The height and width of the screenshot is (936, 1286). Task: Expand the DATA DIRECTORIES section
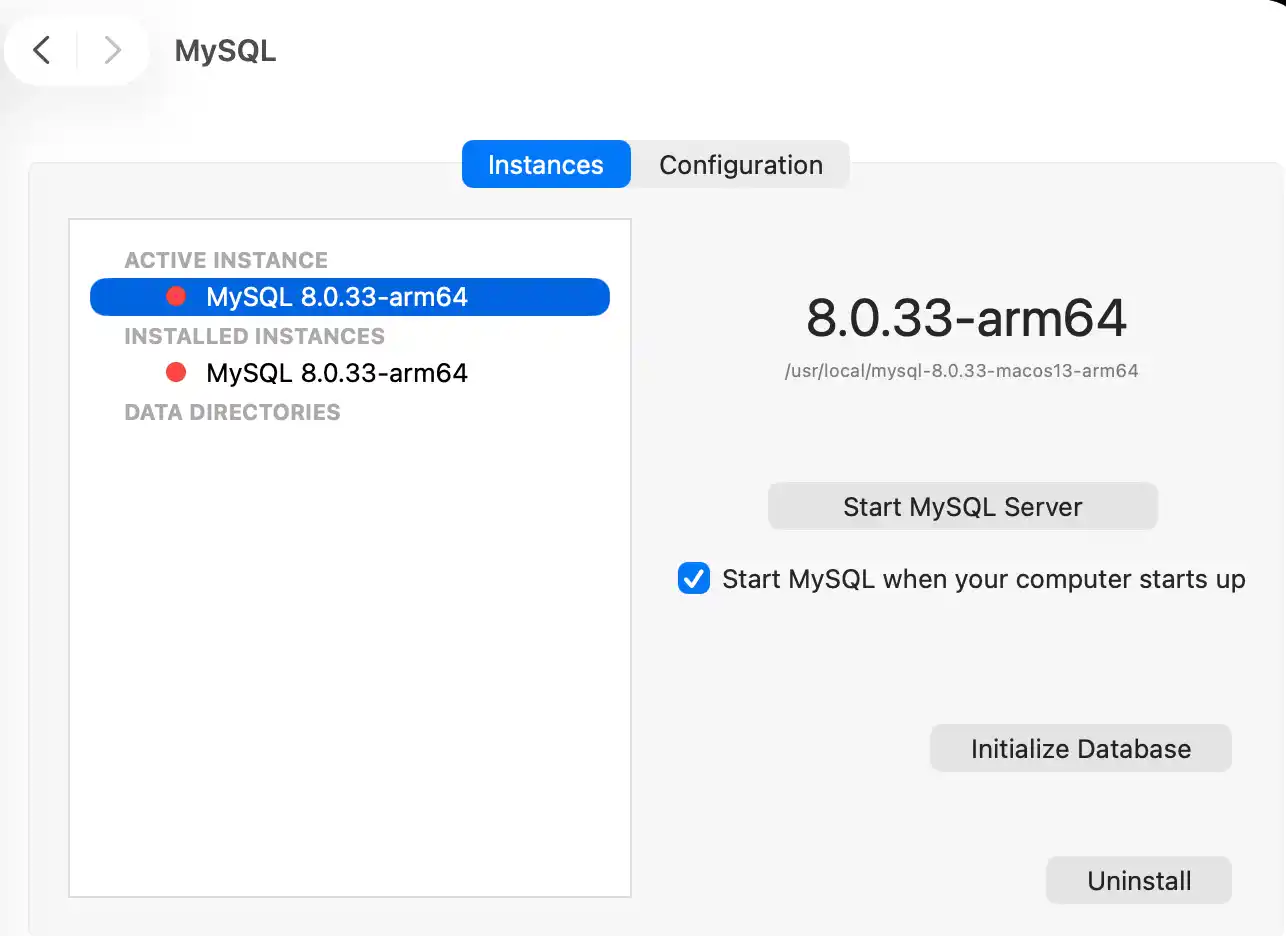pos(232,411)
